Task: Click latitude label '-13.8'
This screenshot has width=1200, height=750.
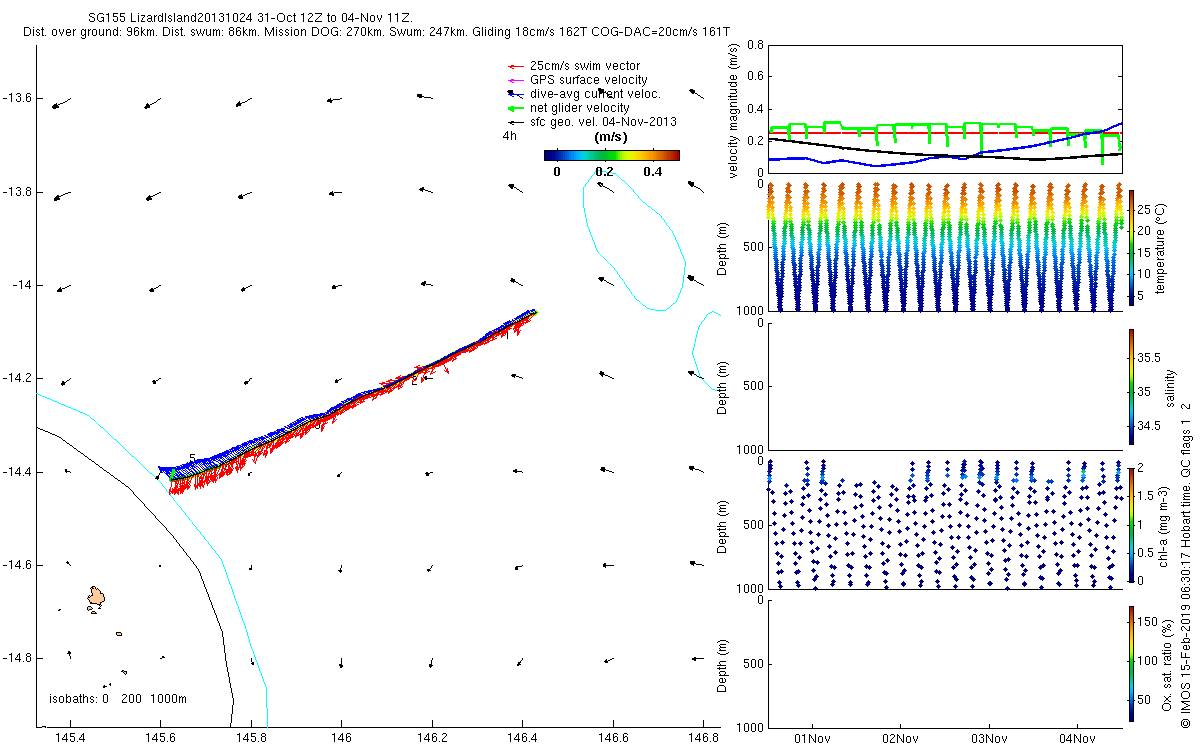Action: 18,192
